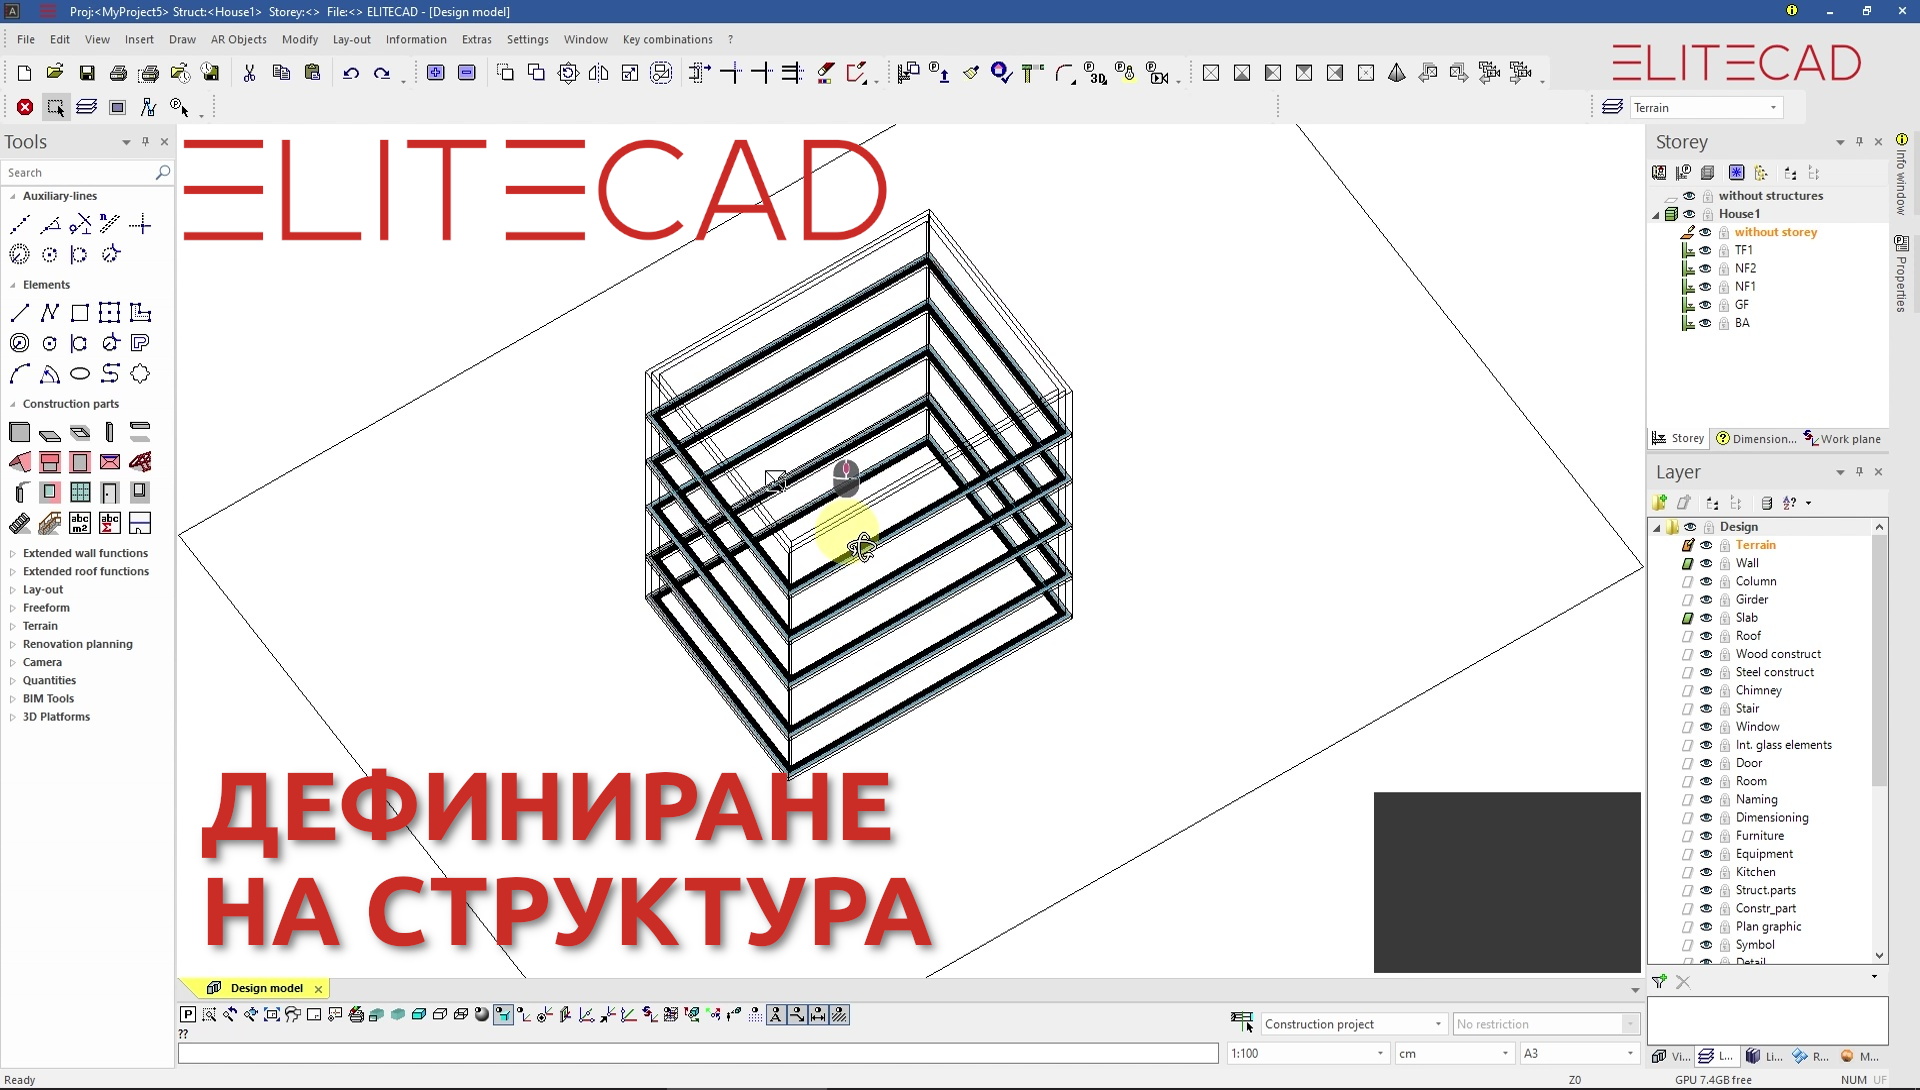Click the Copy icon in toolbar

click(x=281, y=73)
